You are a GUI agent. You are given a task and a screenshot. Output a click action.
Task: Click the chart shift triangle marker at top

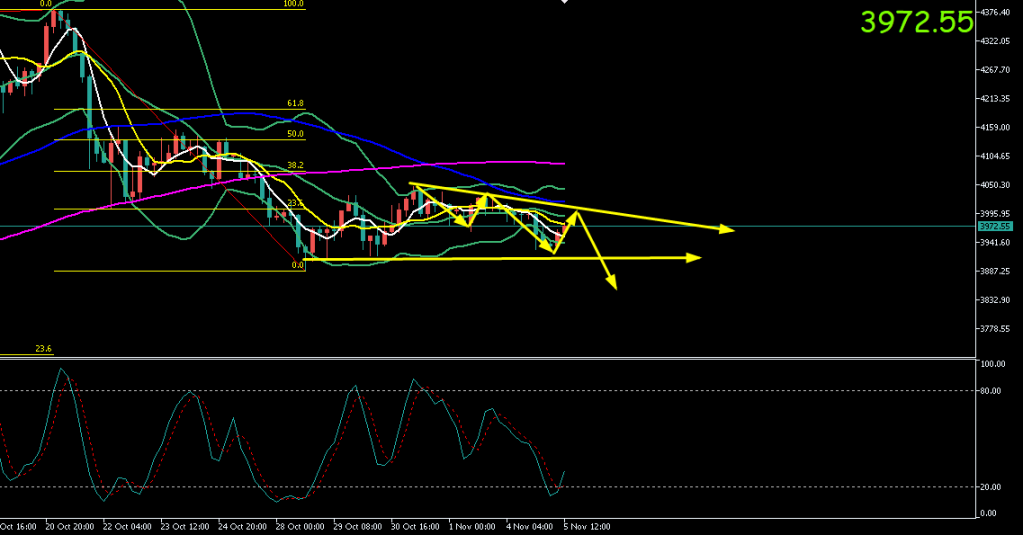(564, 3)
